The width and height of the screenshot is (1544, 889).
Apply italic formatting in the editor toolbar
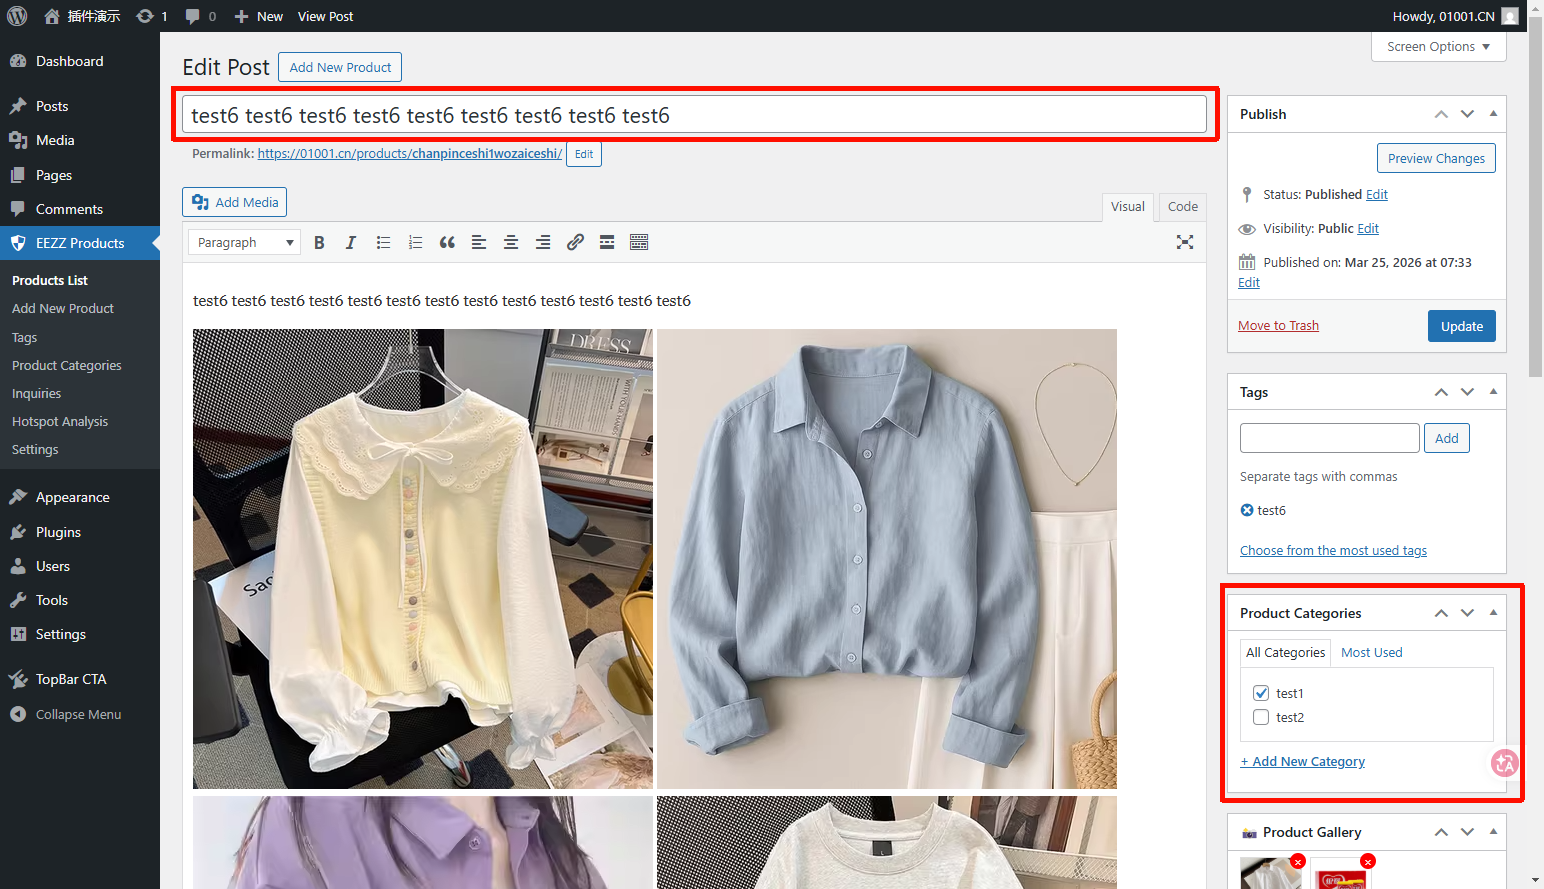(351, 243)
